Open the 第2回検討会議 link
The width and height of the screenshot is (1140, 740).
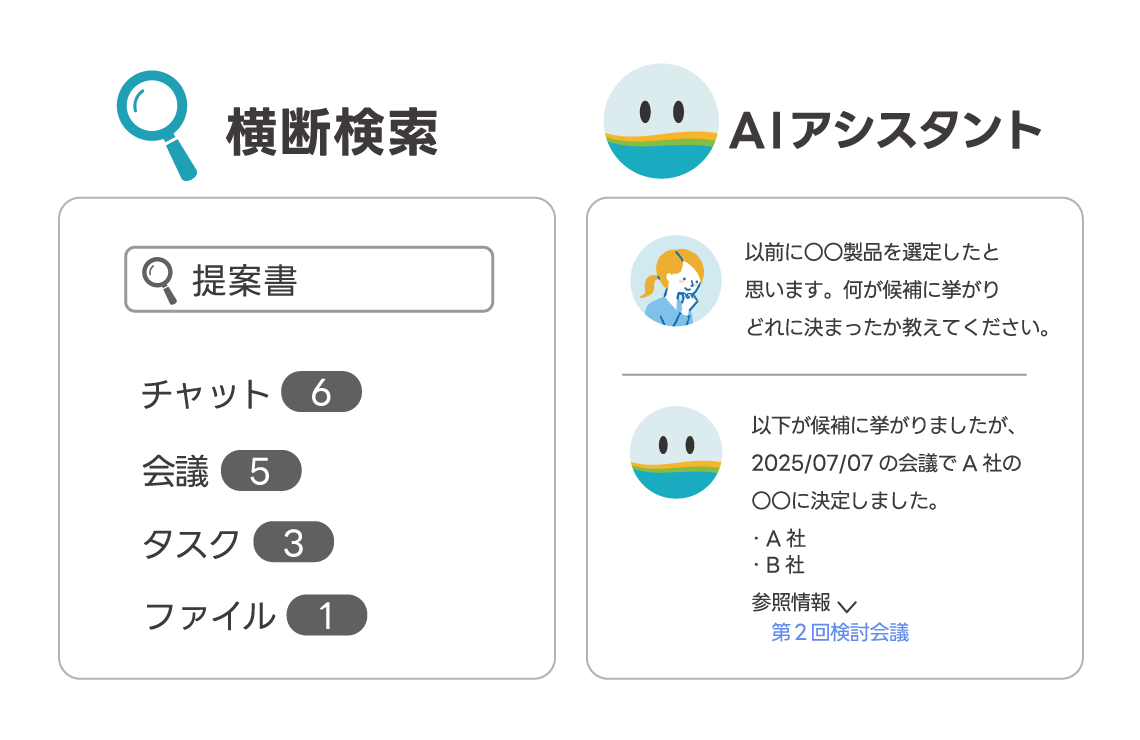840,632
